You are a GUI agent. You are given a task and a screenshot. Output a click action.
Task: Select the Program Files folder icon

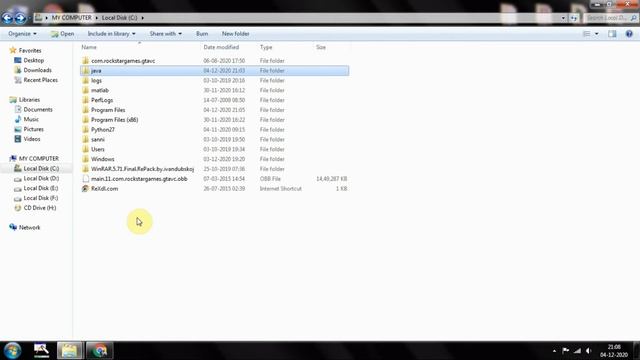85,110
